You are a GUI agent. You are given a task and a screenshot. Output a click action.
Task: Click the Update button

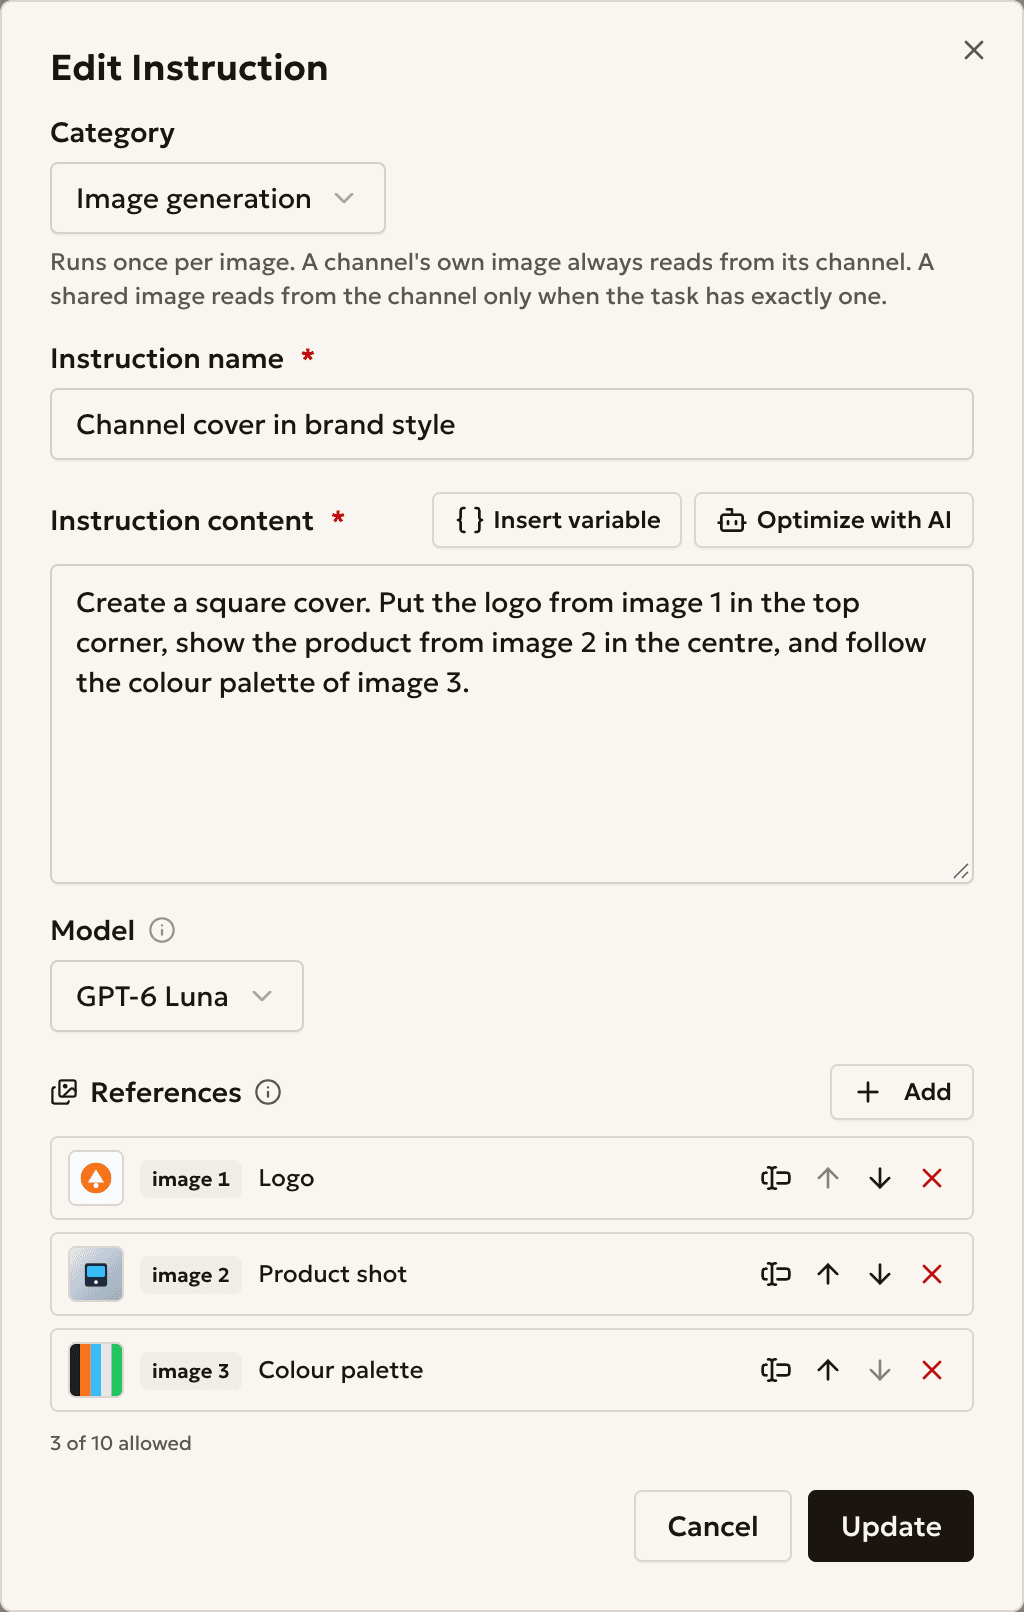(x=891, y=1526)
